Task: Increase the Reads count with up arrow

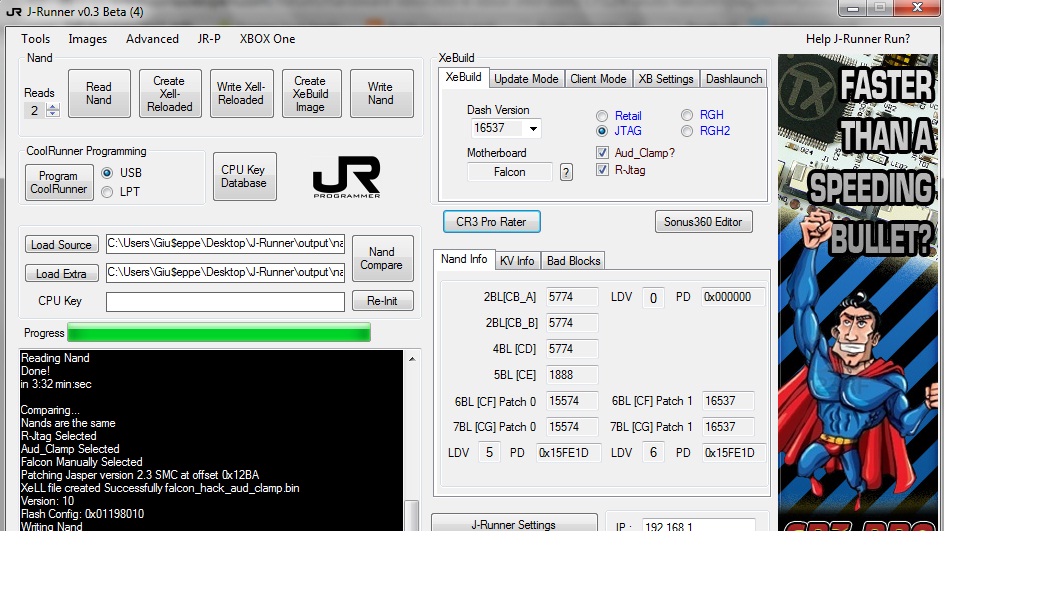Action: 52,107
